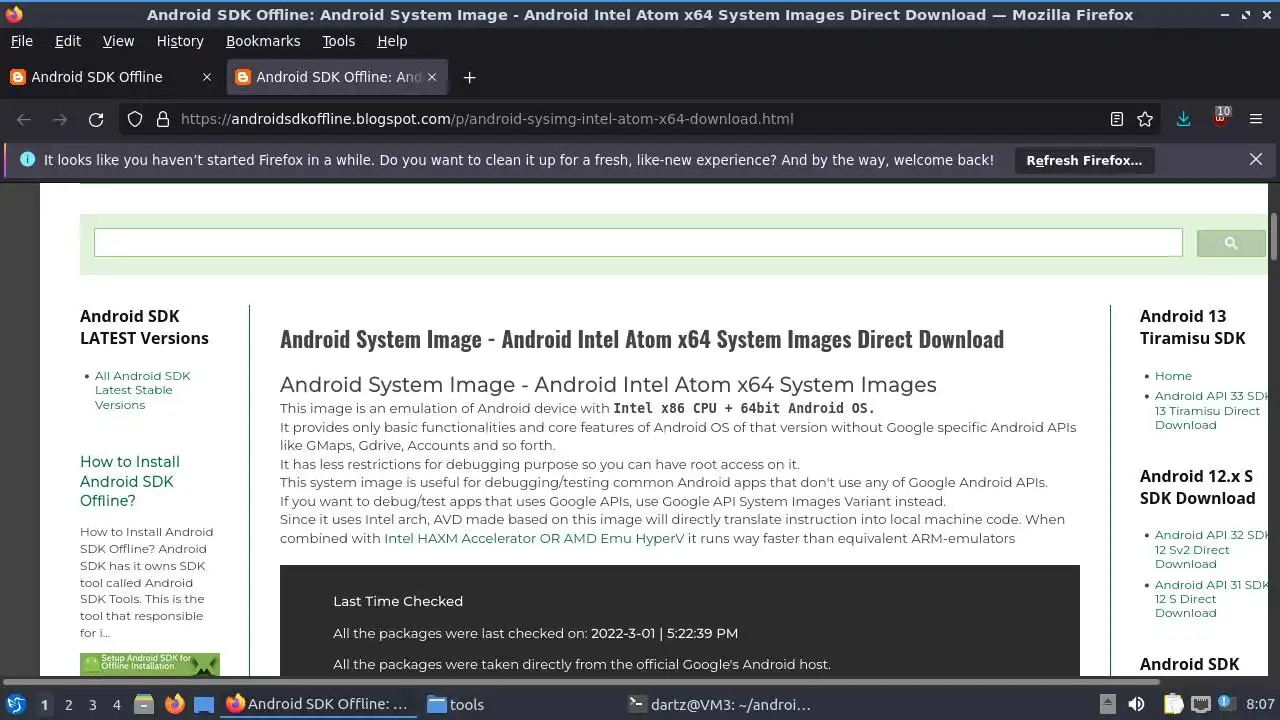1280x720 pixels.
Task: Launch Firefox from the taskbar quick launcher
Action: [x=174, y=704]
